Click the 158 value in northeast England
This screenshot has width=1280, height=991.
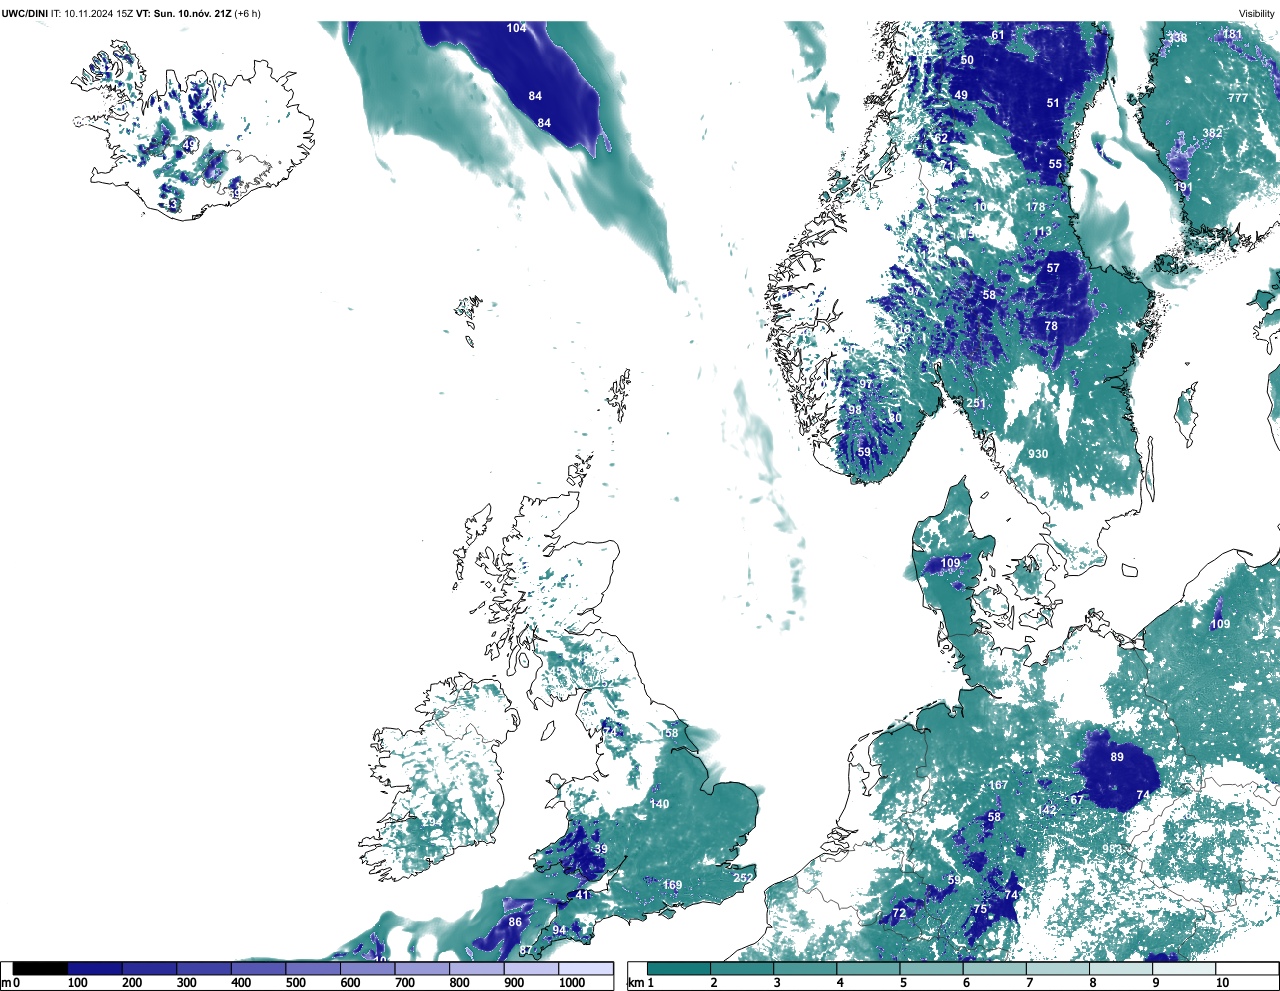click(x=669, y=733)
